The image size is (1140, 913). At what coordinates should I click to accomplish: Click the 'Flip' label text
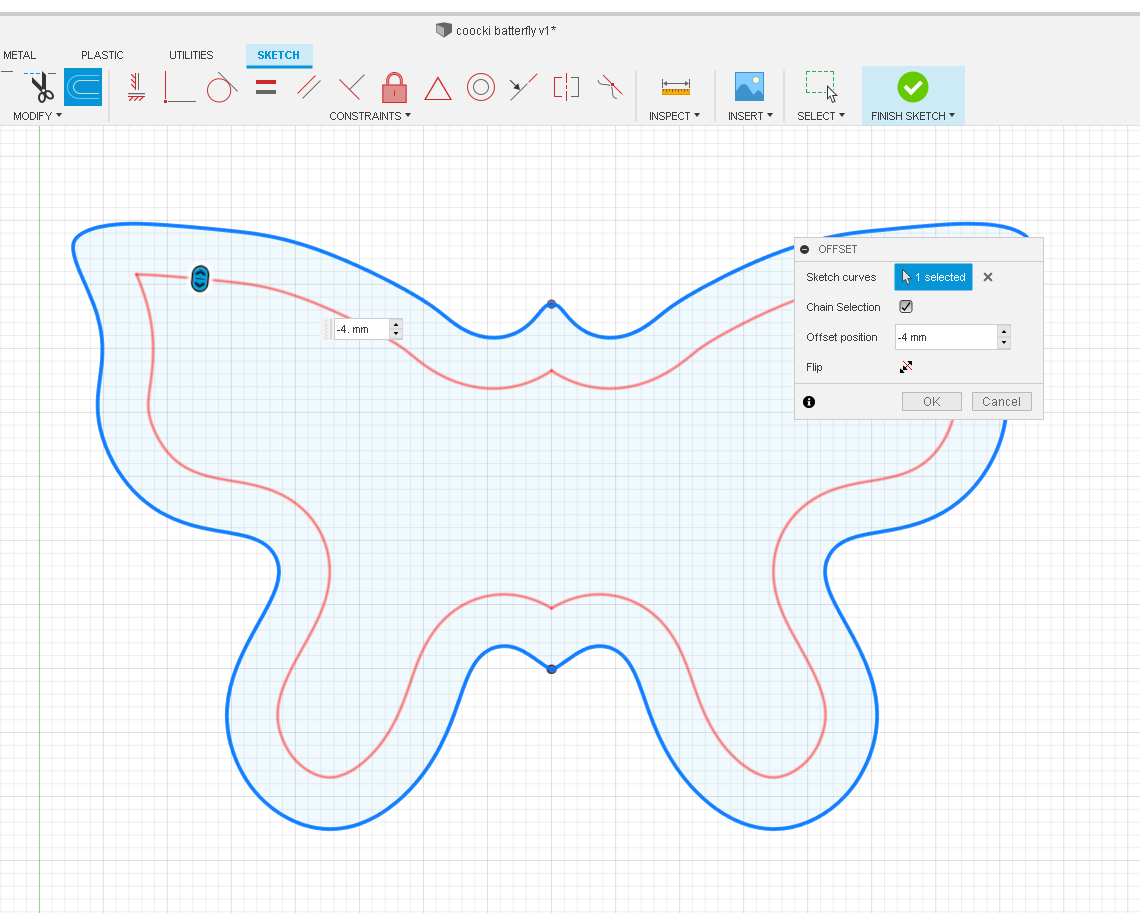[814, 367]
